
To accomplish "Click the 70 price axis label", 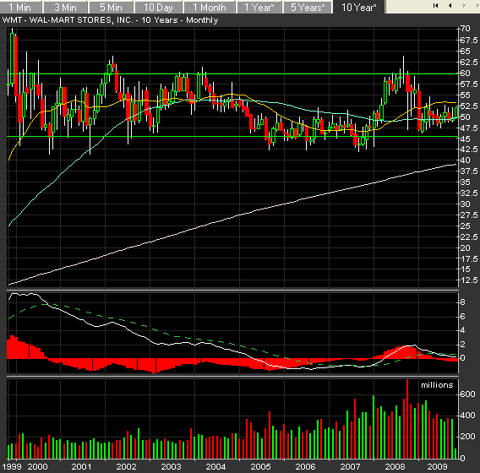I will click(x=466, y=29).
